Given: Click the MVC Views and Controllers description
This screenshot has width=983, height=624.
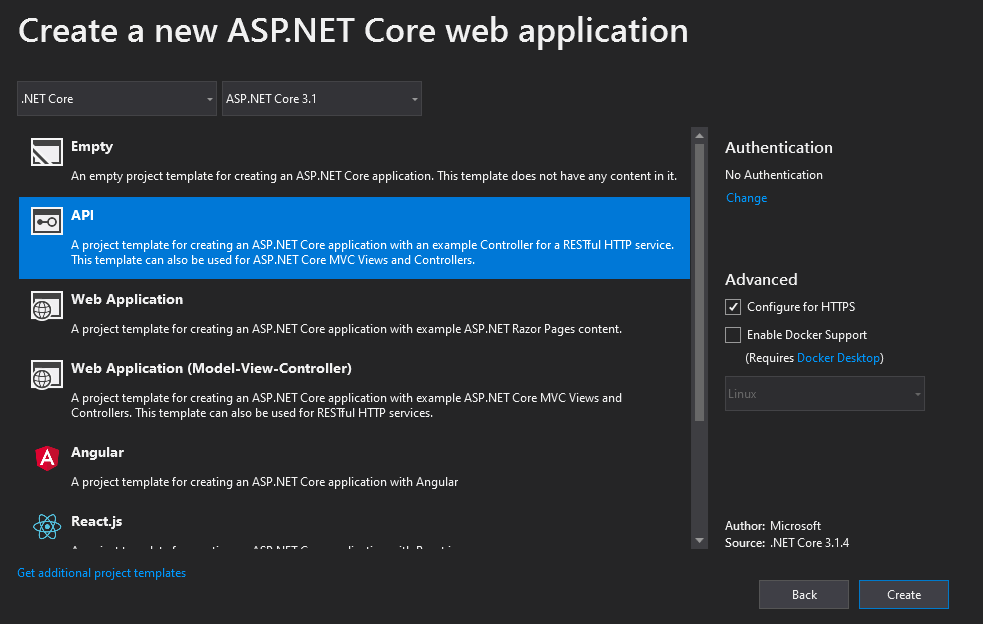Looking at the screenshot, I should (346, 406).
